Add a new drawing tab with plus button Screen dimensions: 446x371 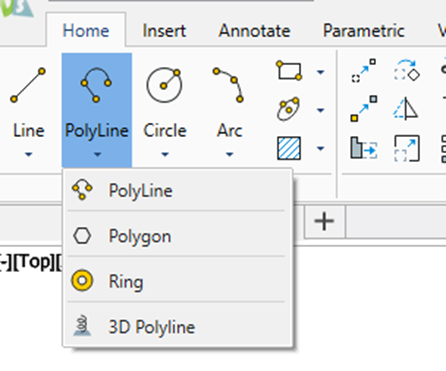click(x=324, y=221)
